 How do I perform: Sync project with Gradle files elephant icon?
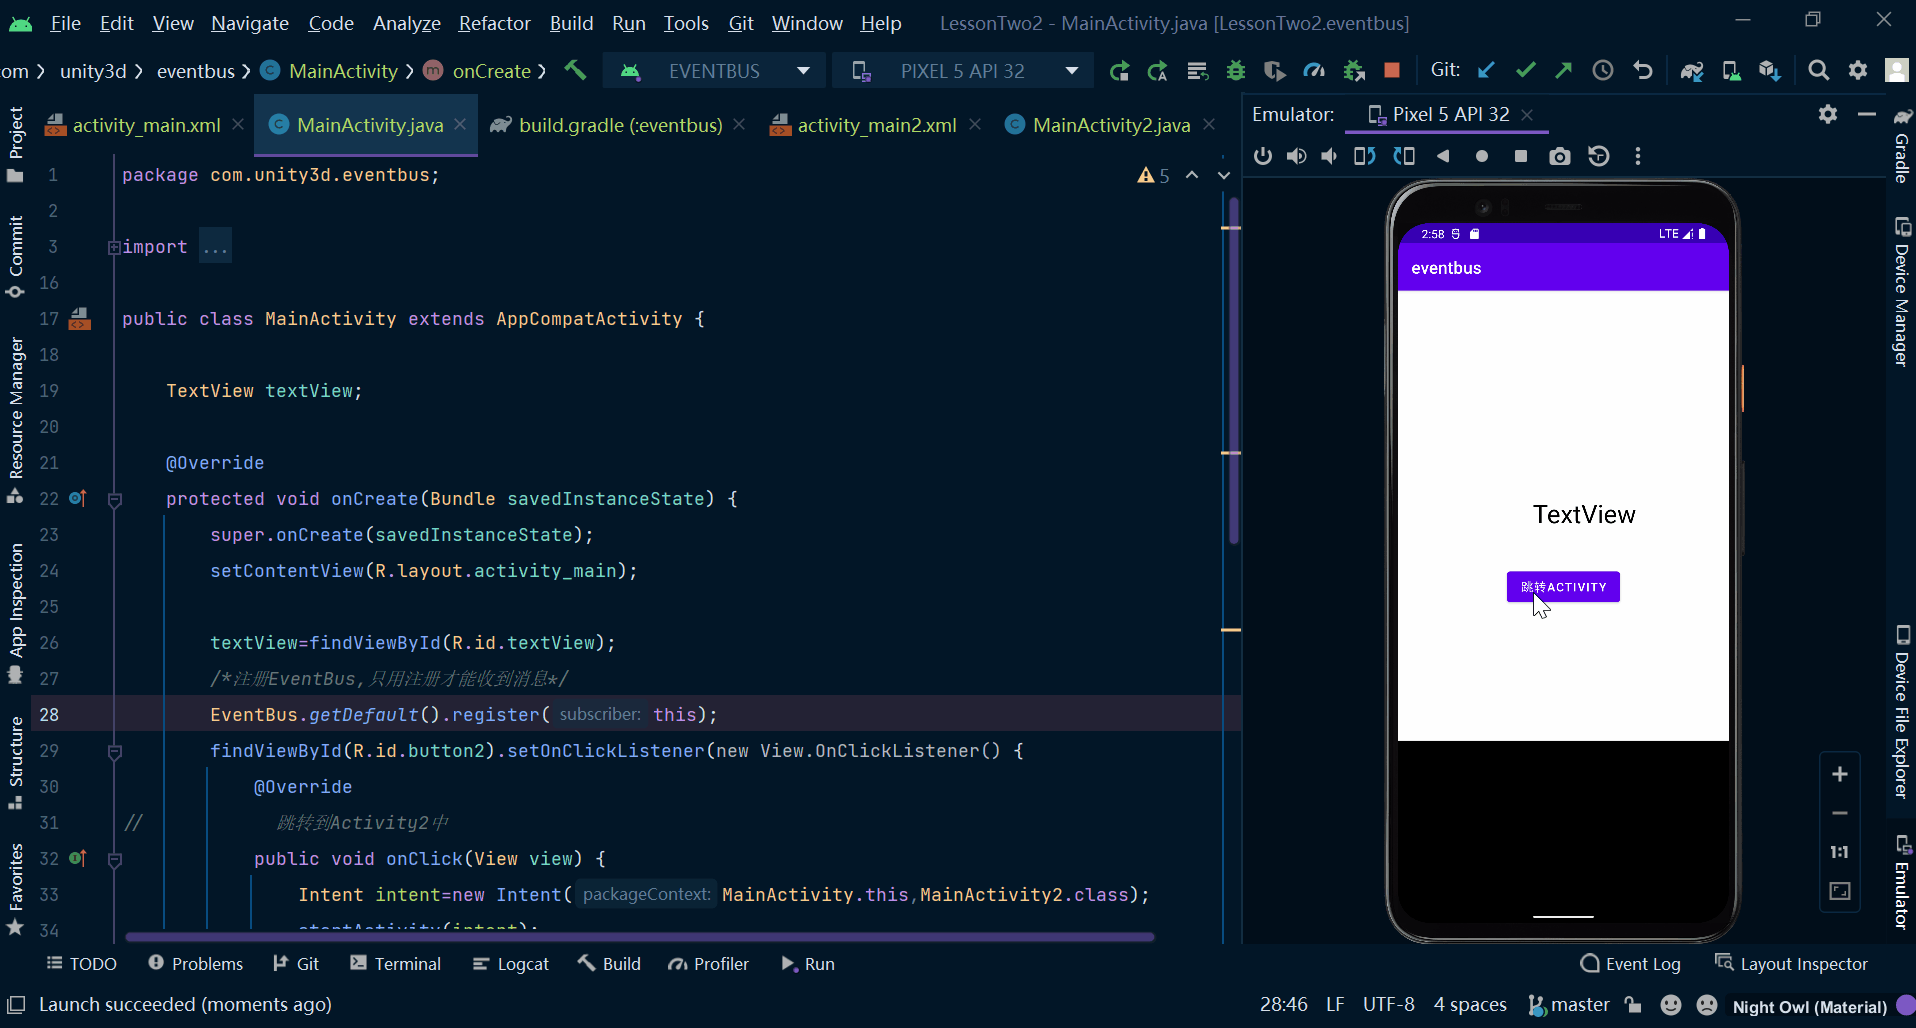(1692, 70)
